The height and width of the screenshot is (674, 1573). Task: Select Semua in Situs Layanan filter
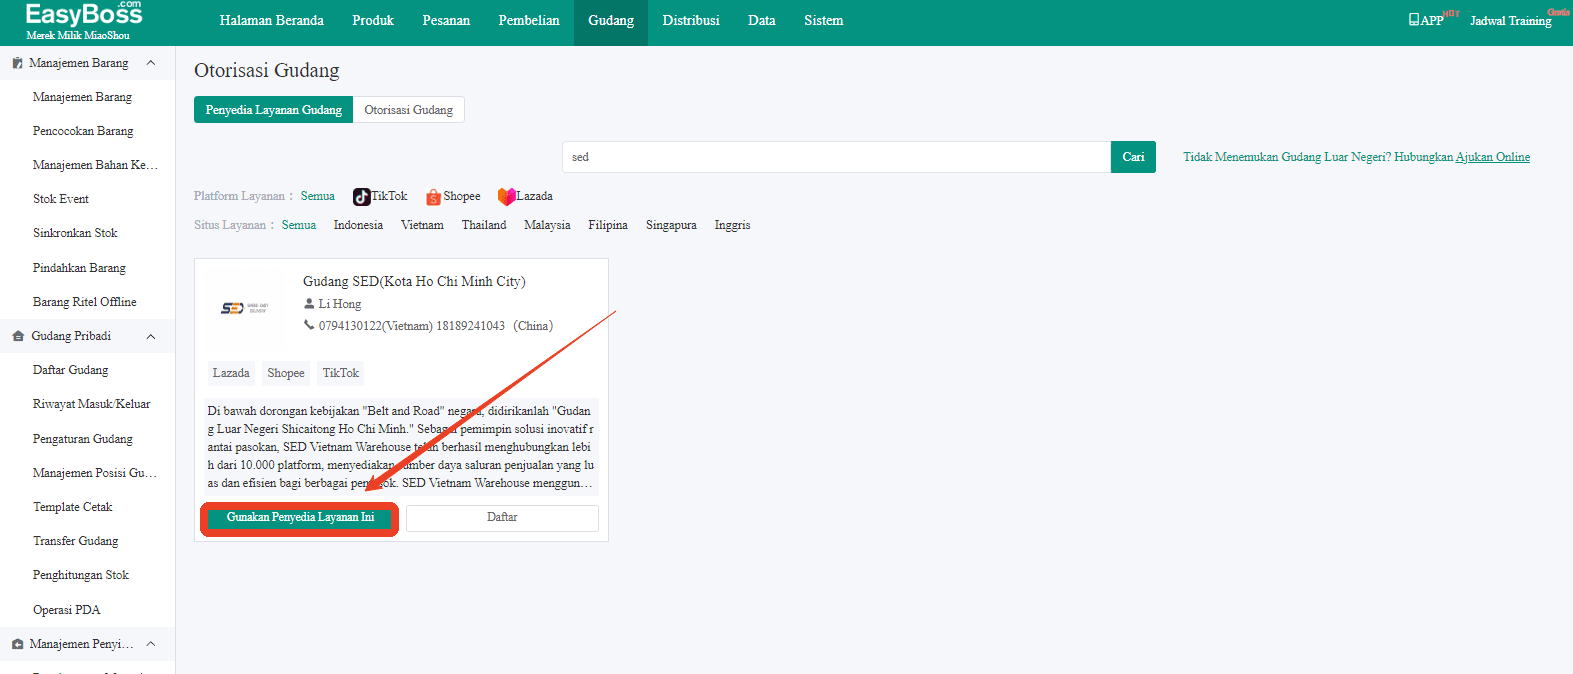pyautogui.click(x=299, y=225)
